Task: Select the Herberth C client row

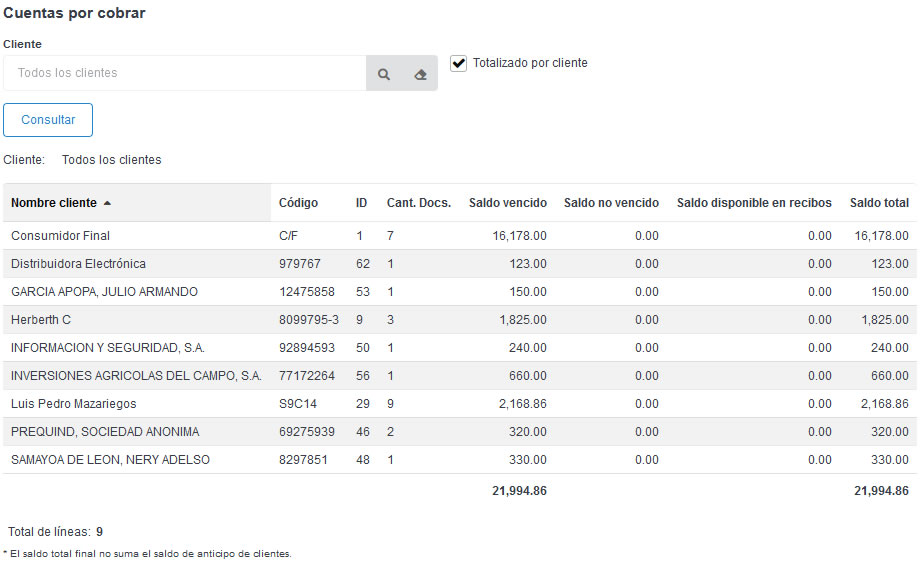Action: coord(41,320)
